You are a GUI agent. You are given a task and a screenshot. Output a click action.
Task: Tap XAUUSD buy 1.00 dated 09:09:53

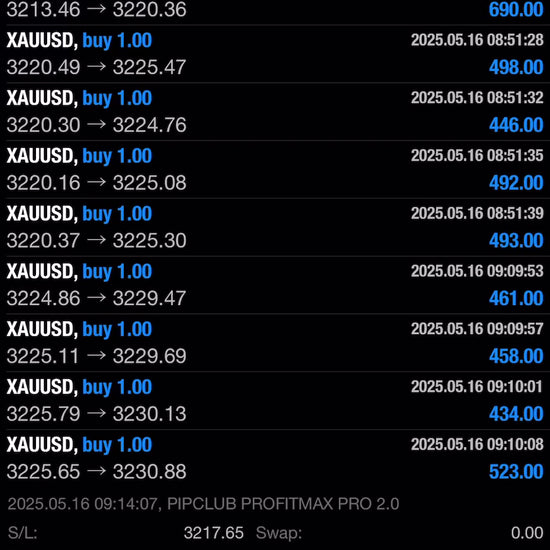coord(79,272)
